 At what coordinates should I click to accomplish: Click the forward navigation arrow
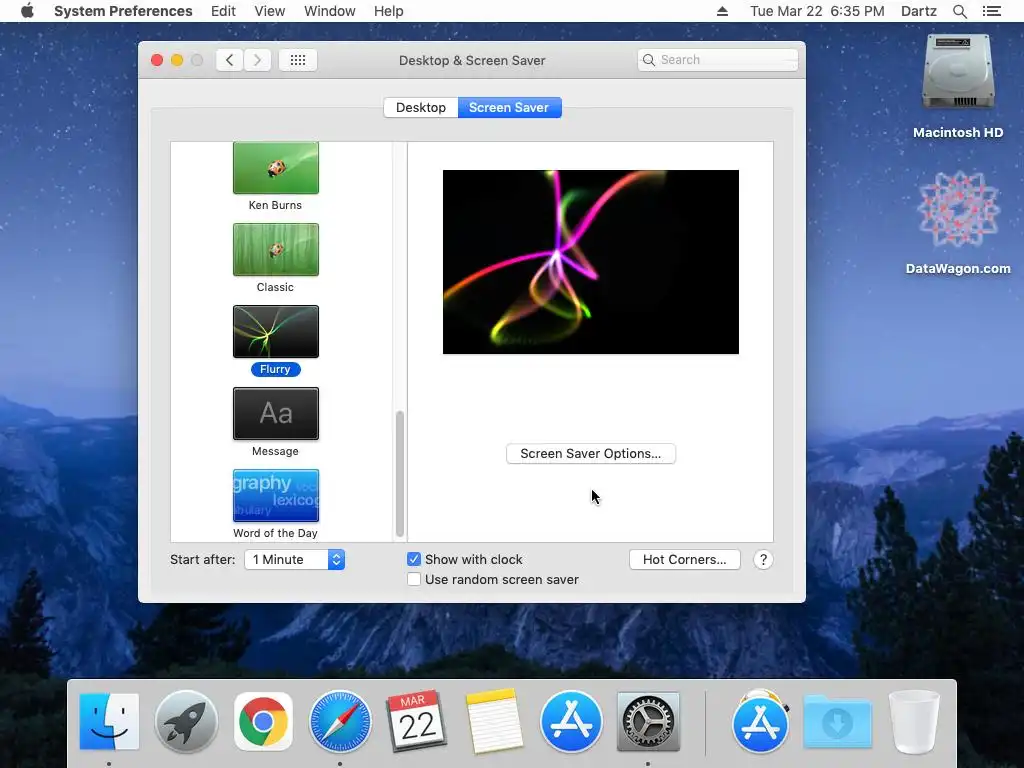click(257, 60)
